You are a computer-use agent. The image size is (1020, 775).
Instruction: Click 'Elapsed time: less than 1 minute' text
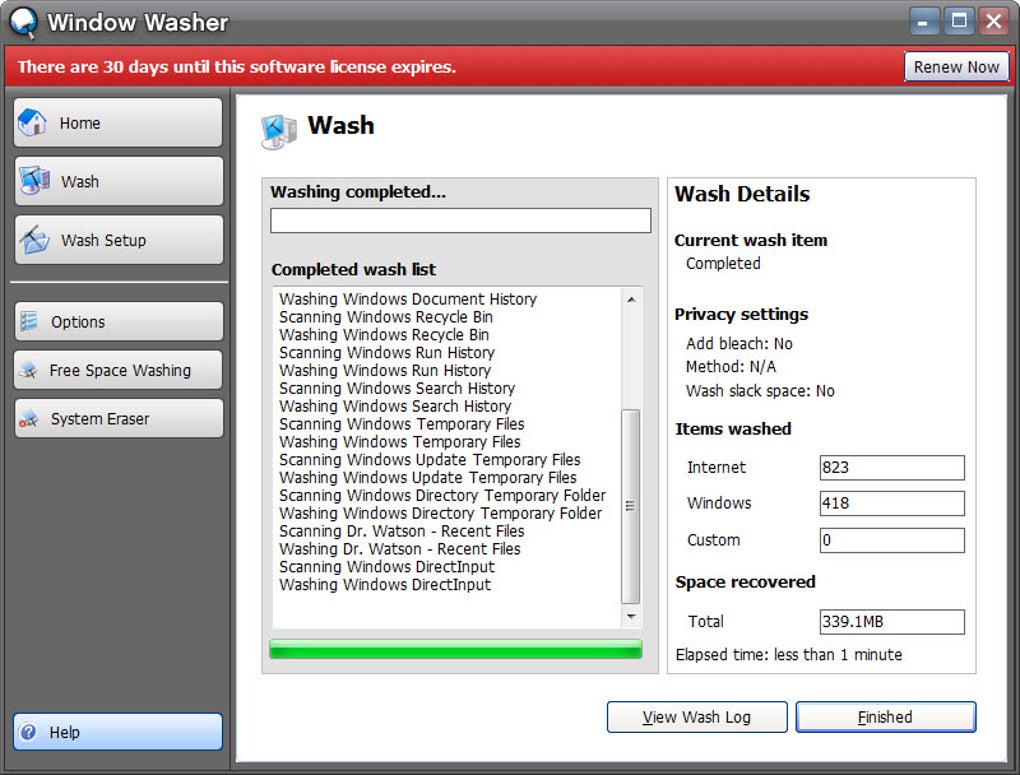(788, 655)
